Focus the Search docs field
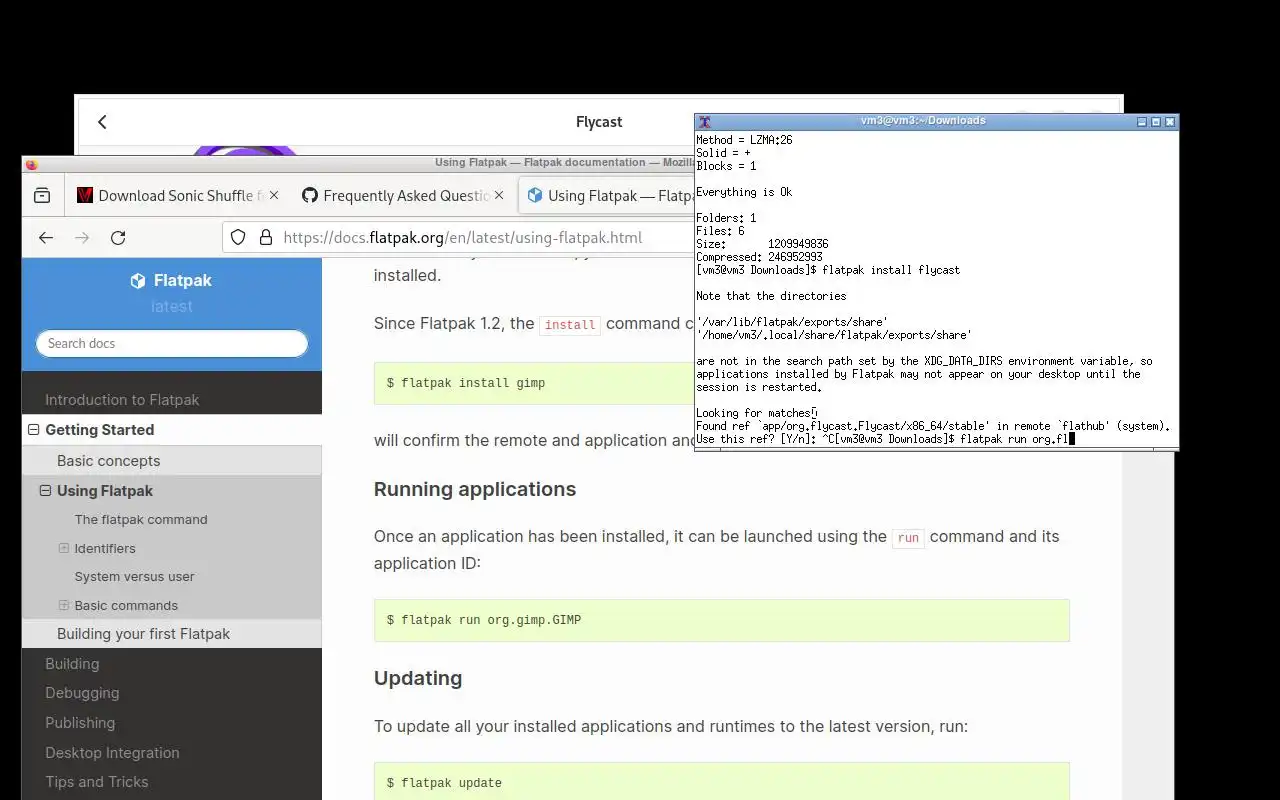 (172, 343)
